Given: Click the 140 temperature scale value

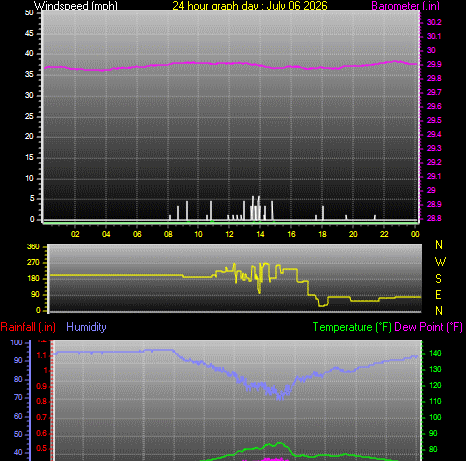Looking at the screenshot, I should pyautogui.click(x=435, y=353).
